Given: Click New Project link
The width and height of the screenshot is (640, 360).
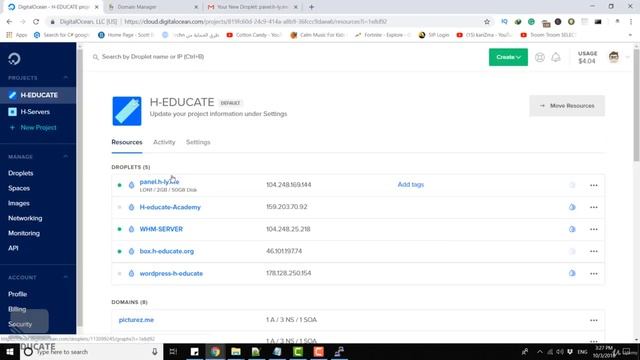Looking at the screenshot, I should point(38,127).
